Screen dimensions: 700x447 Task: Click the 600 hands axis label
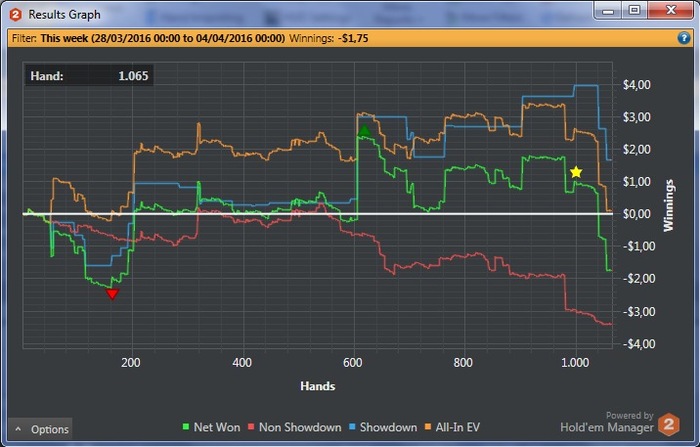(x=353, y=363)
